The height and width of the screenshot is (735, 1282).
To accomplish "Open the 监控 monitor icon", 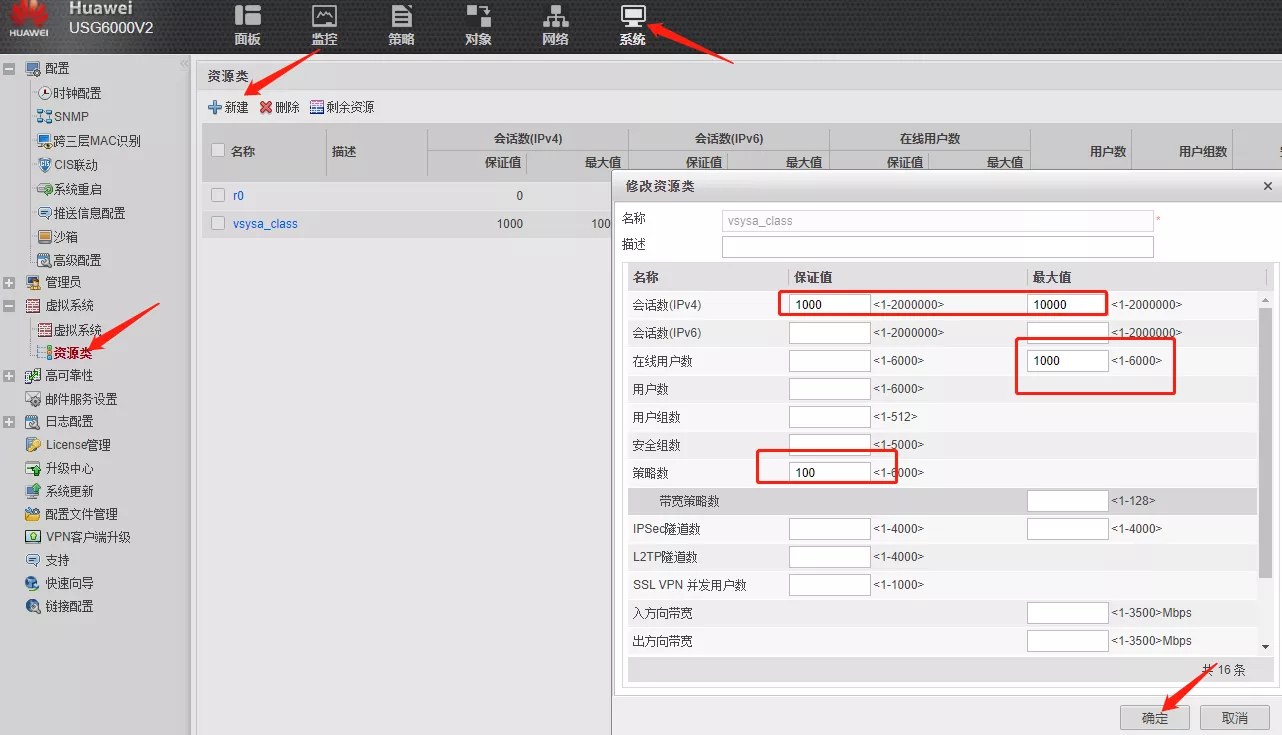I will pos(324,17).
